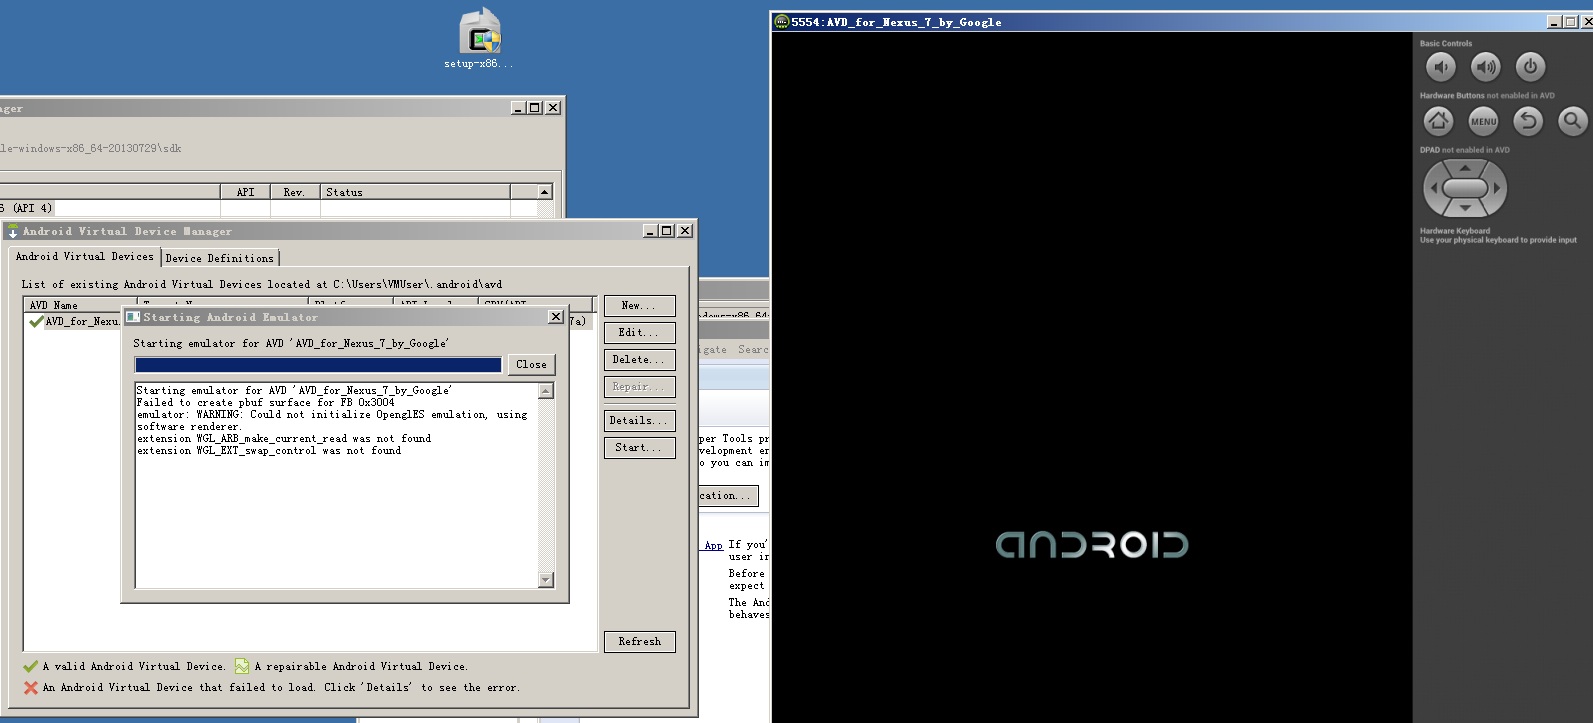Viewport: 1593px width, 723px height.
Task: Tap the emulator Search hardware button
Action: (x=1572, y=121)
